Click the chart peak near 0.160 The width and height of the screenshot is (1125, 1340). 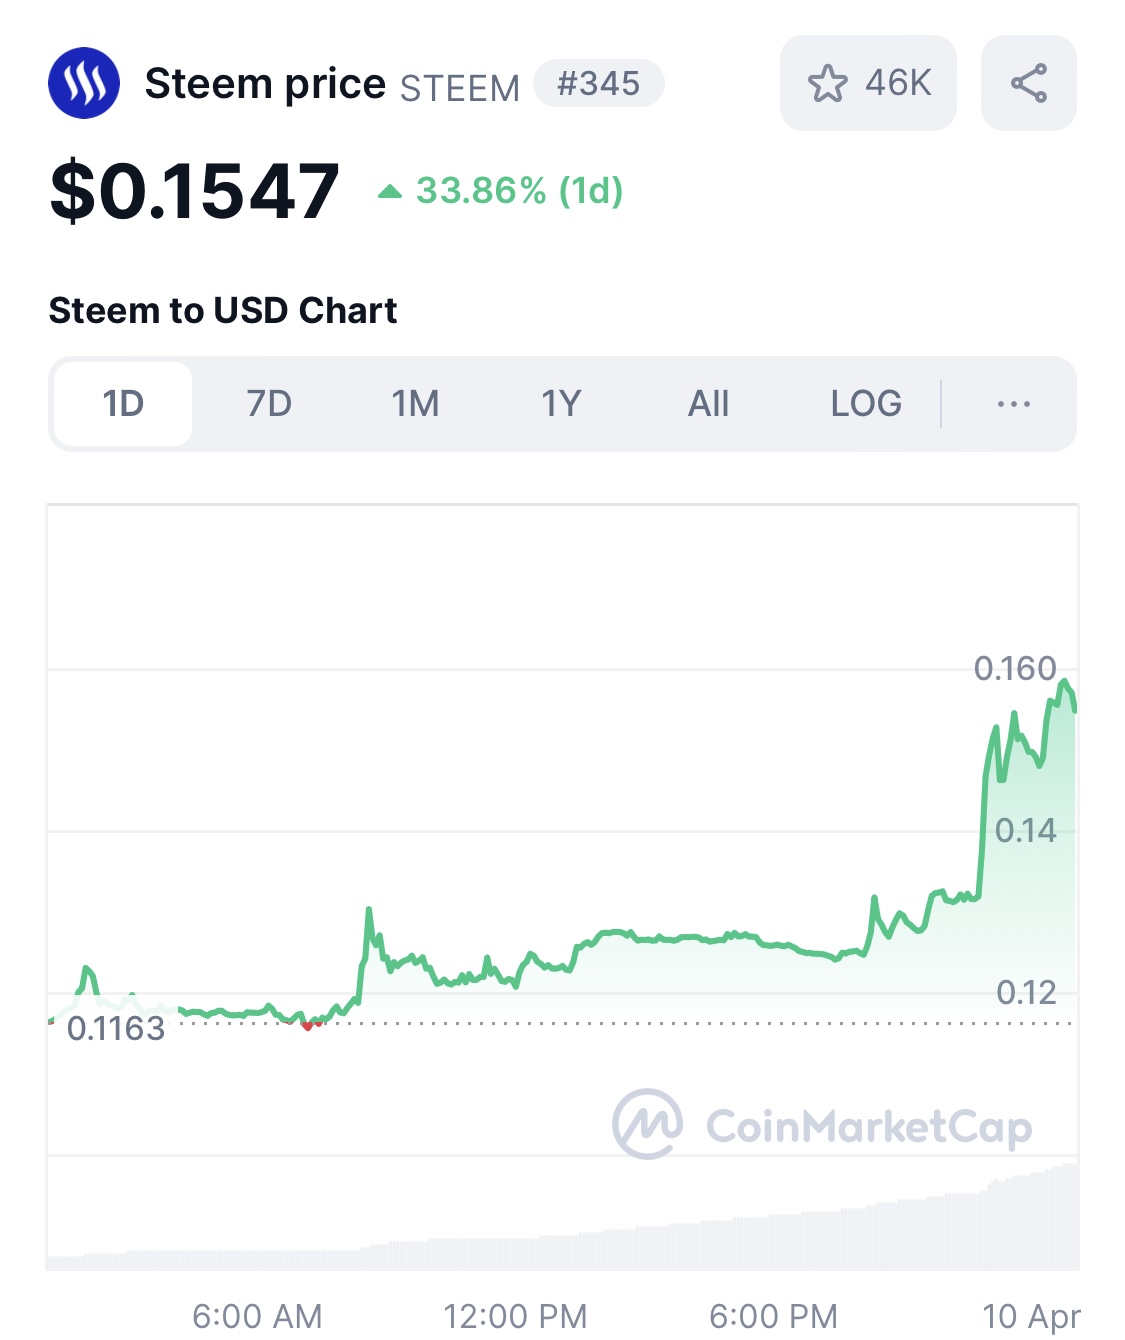pos(1065,684)
